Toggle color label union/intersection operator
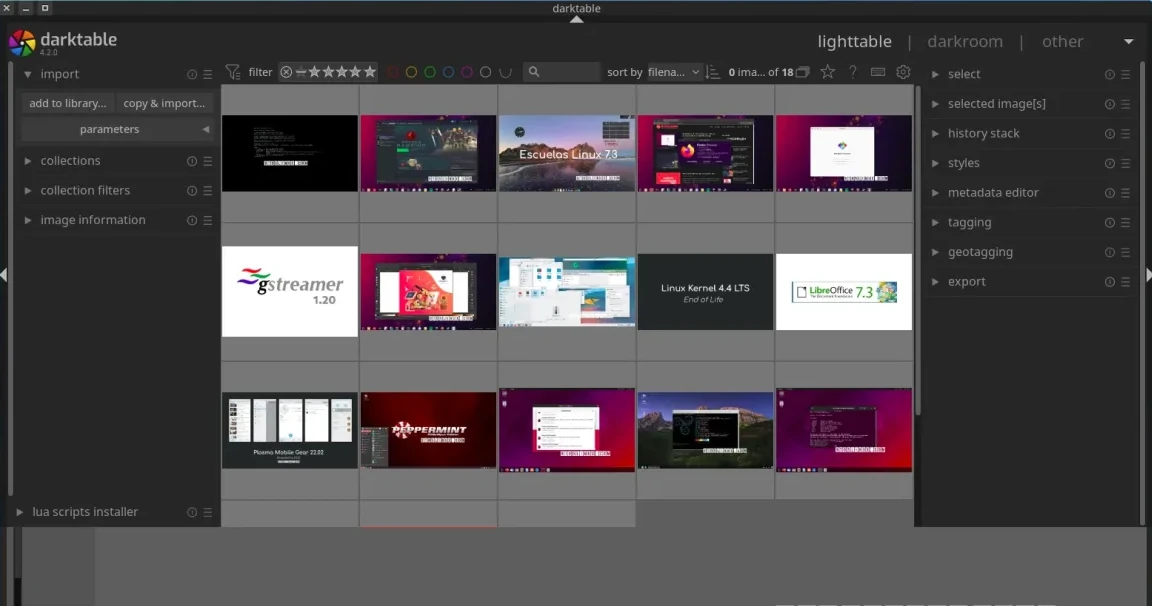Screen dimensions: 1152x606 coord(505,72)
